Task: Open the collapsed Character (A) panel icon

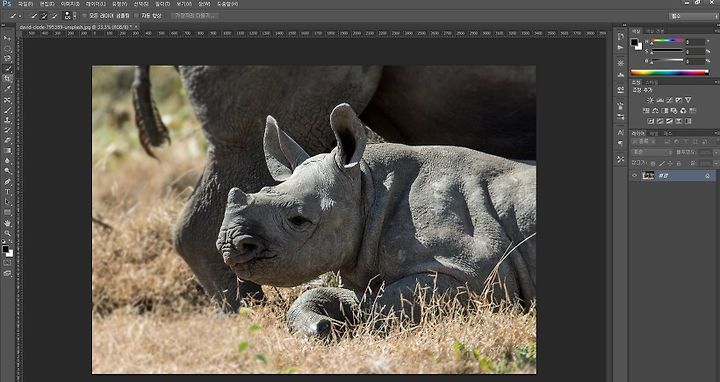Action: point(621,132)
